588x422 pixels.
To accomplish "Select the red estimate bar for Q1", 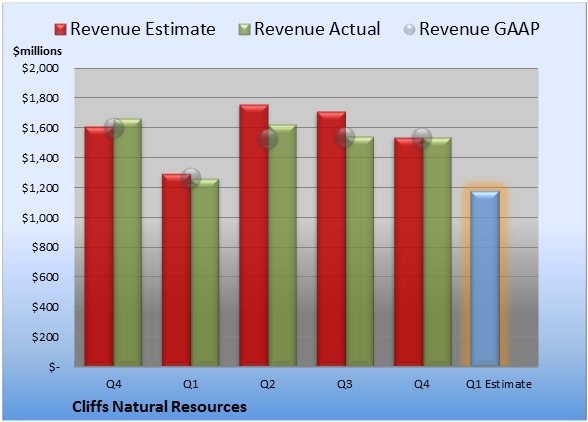I will click(x=176, y=270).
